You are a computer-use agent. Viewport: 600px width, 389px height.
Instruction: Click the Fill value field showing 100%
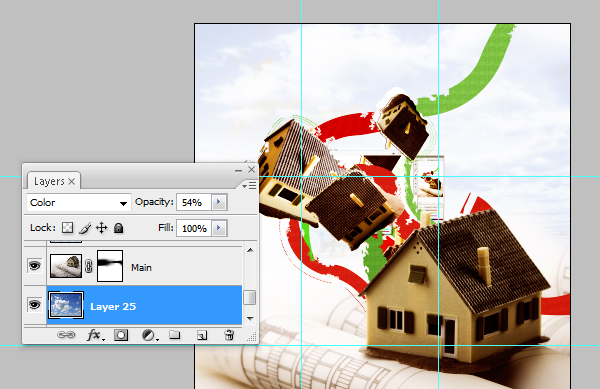point(194,228)
